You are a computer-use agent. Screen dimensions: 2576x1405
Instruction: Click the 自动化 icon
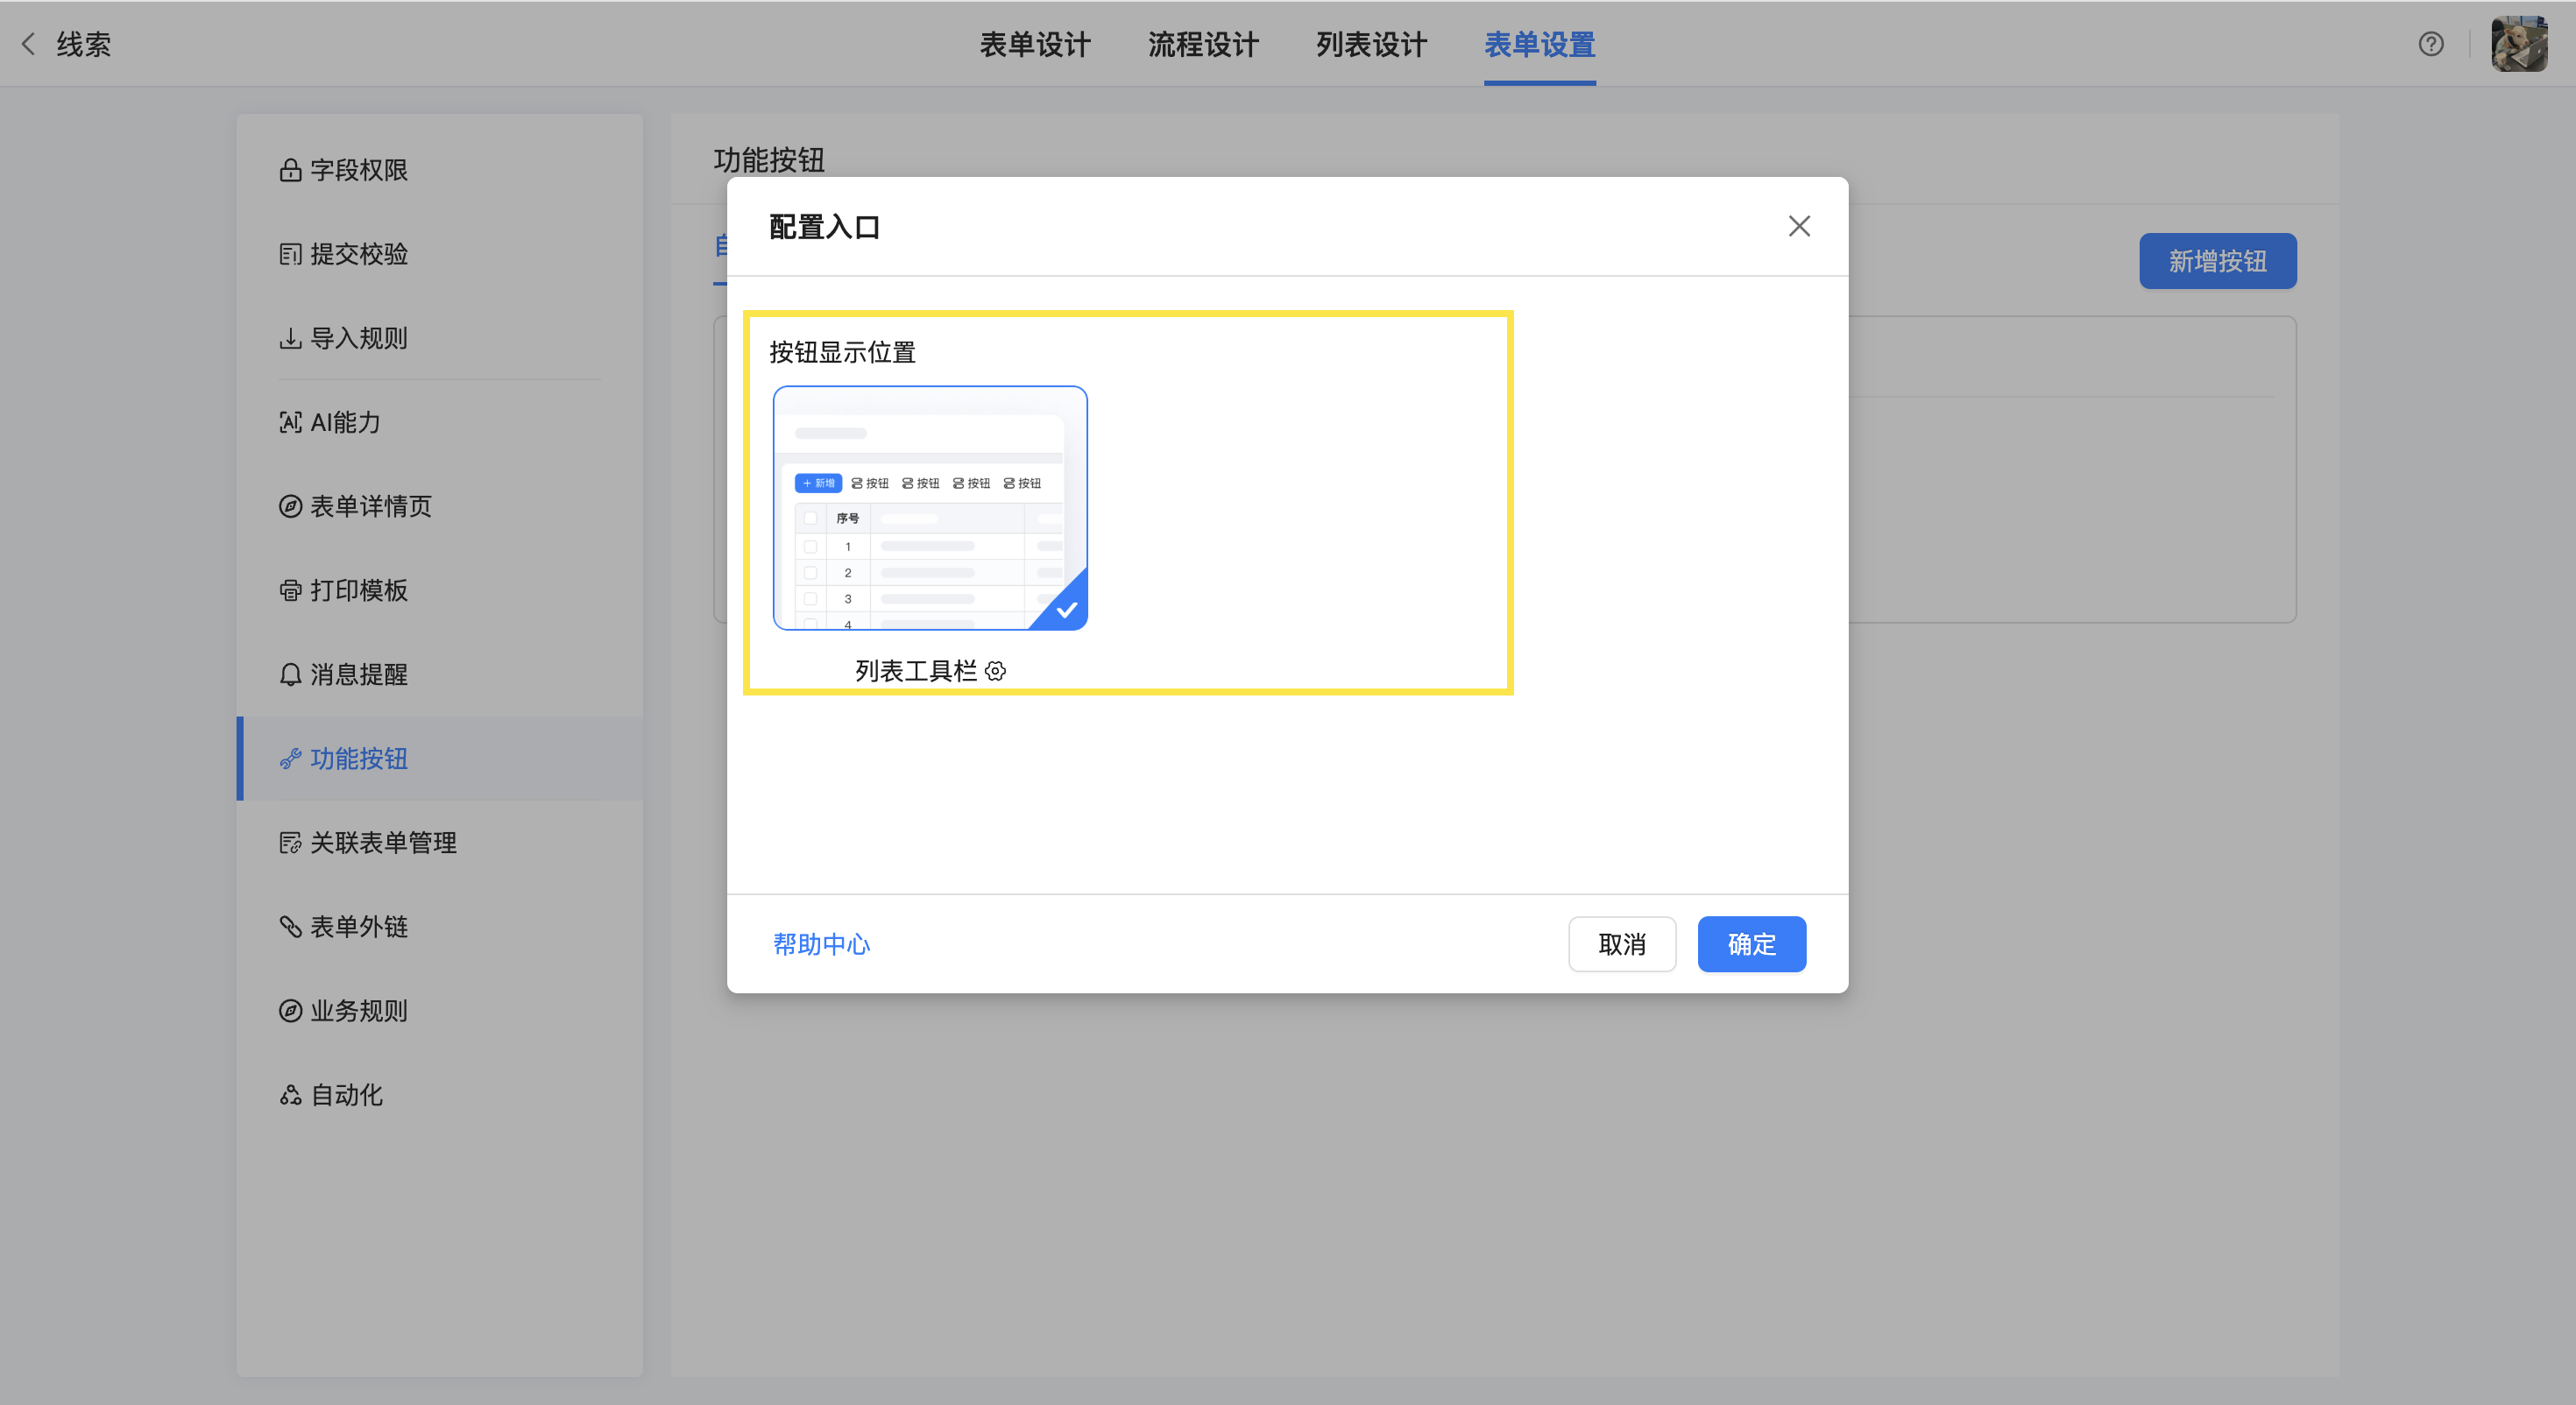point(290,1094)
